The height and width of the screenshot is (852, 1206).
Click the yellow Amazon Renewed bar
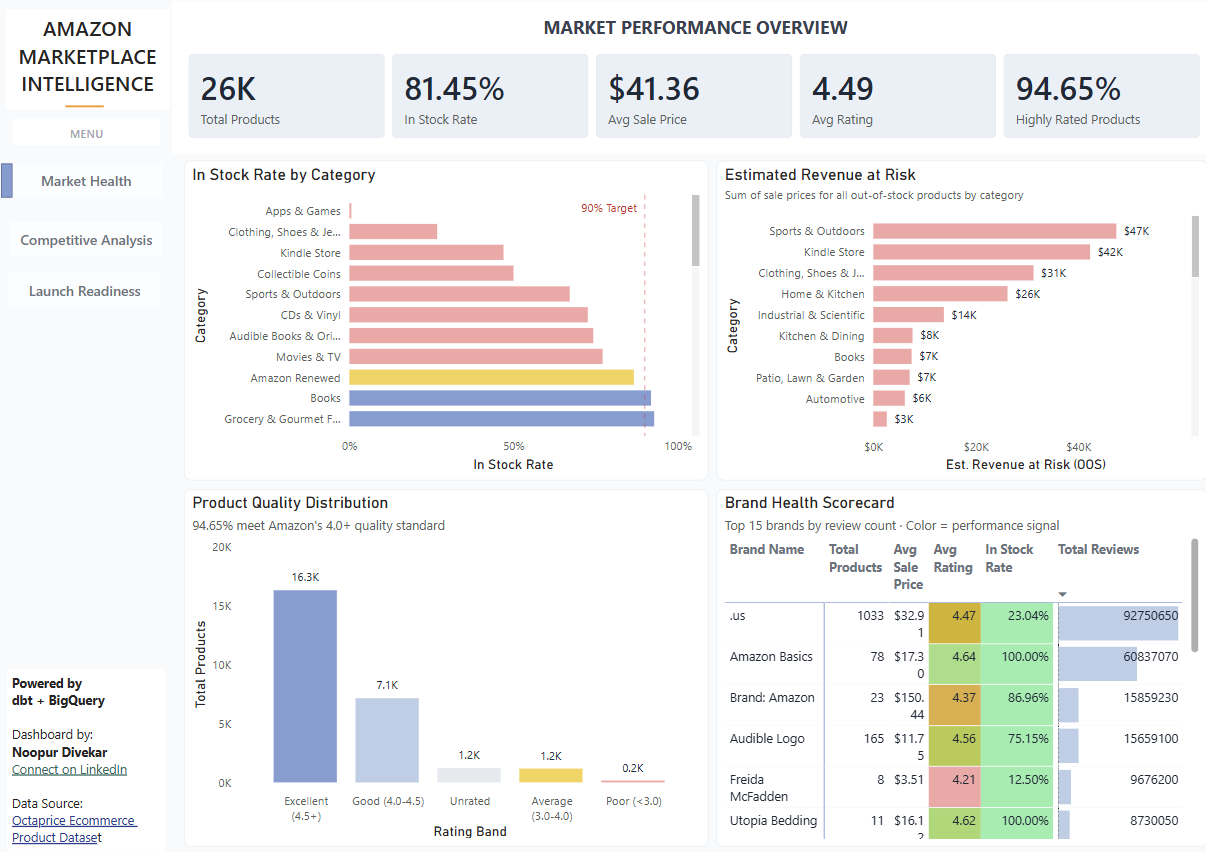[x=491, y=378]
